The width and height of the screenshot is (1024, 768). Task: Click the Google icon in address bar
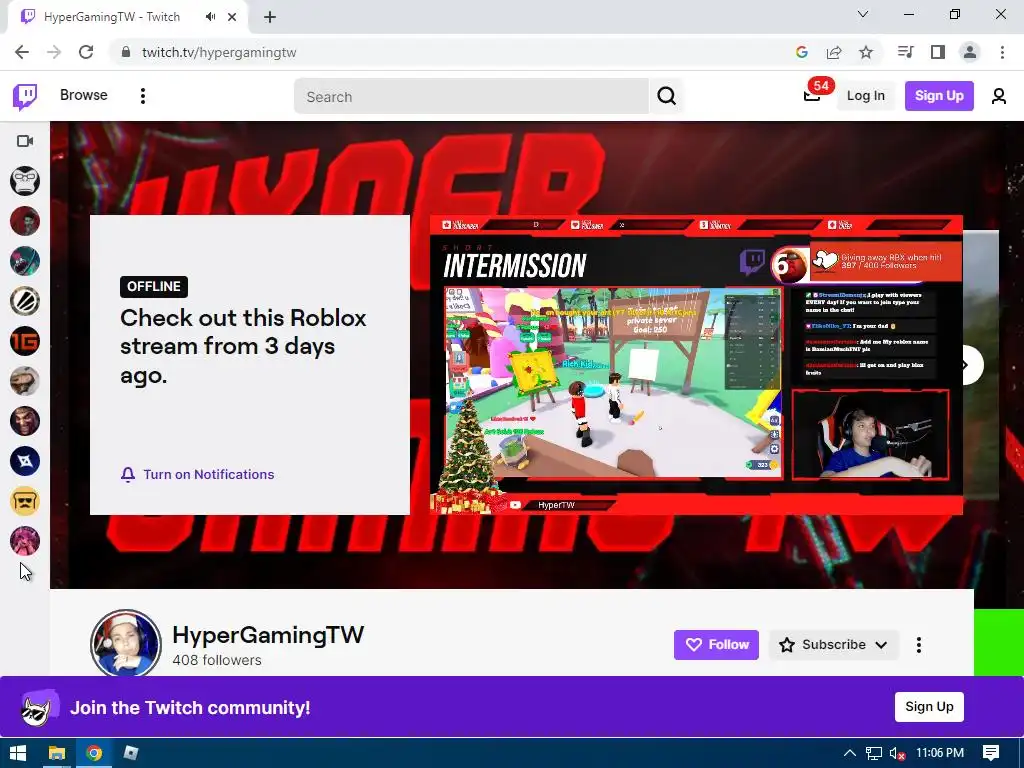point(802,52)
